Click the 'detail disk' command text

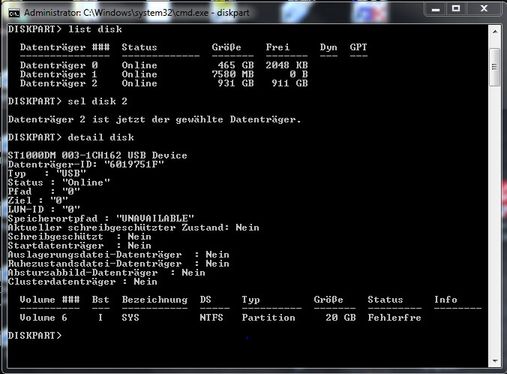[101, 137]
